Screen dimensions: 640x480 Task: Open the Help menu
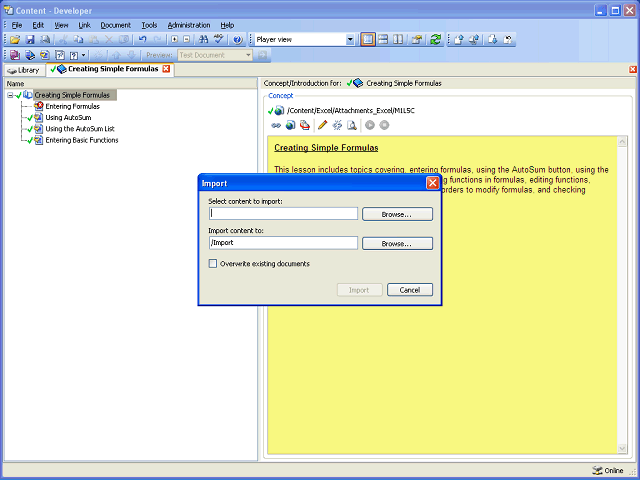[x=227, y=25]
